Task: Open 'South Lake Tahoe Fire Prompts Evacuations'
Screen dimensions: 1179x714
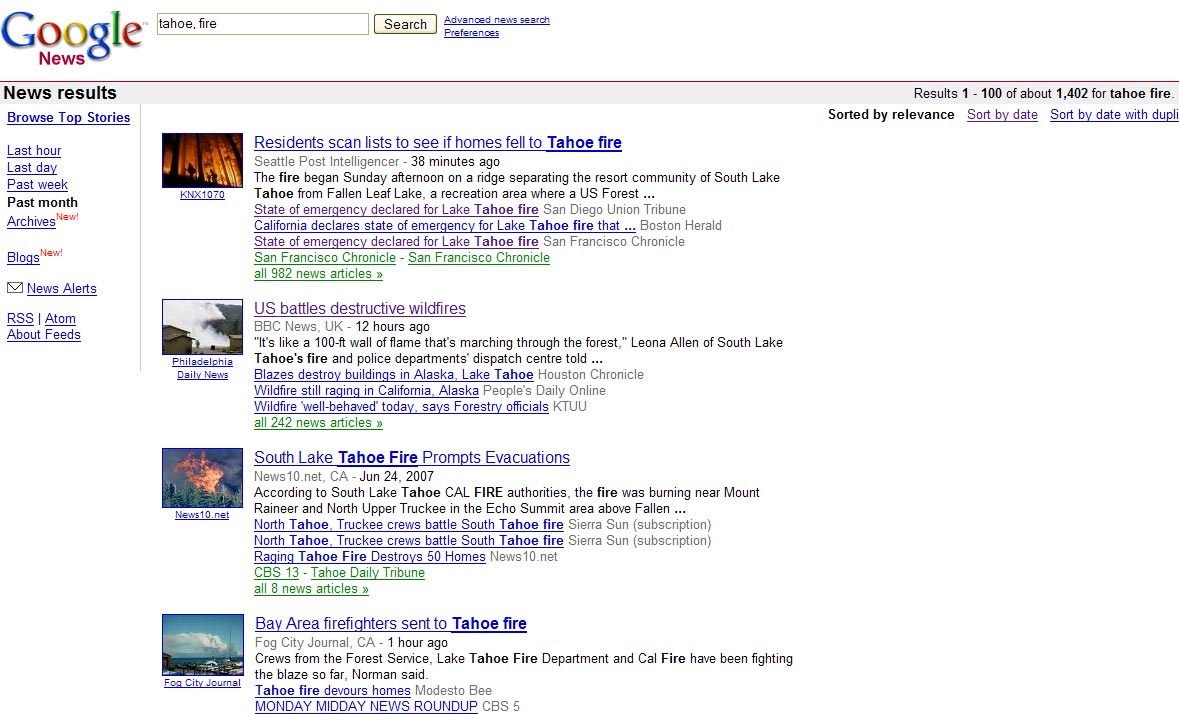Action: tap(412, 458)
